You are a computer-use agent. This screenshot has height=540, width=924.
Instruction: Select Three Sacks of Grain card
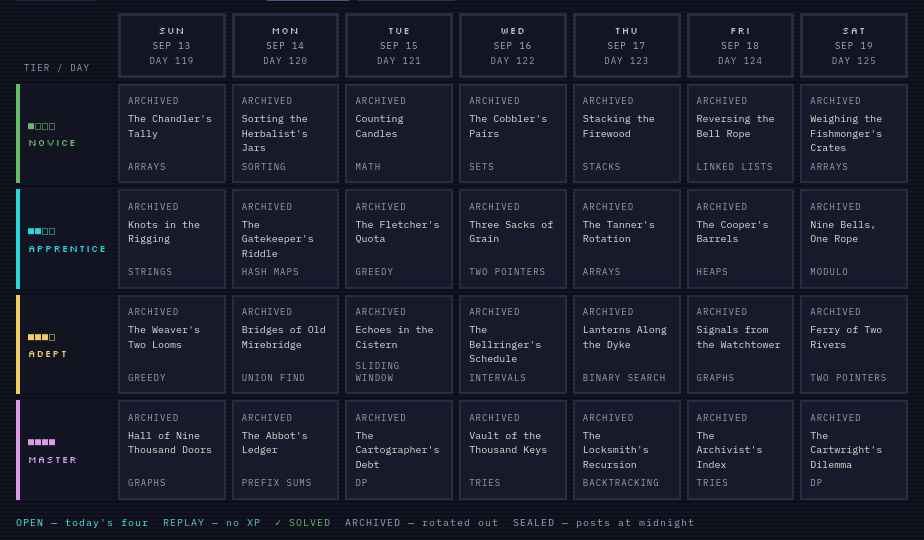tap(513, 239)
